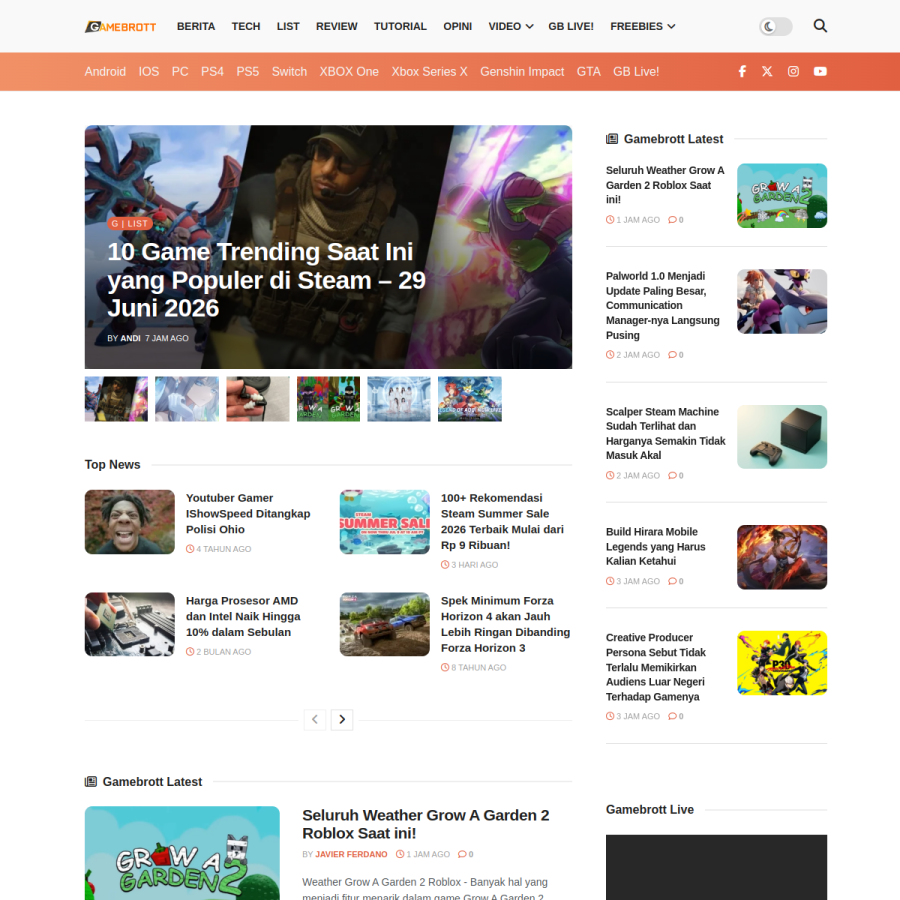Click the search magnifier icon
Image resolution: width=900 pixels, height=900 pixels.
pos(820,26)
